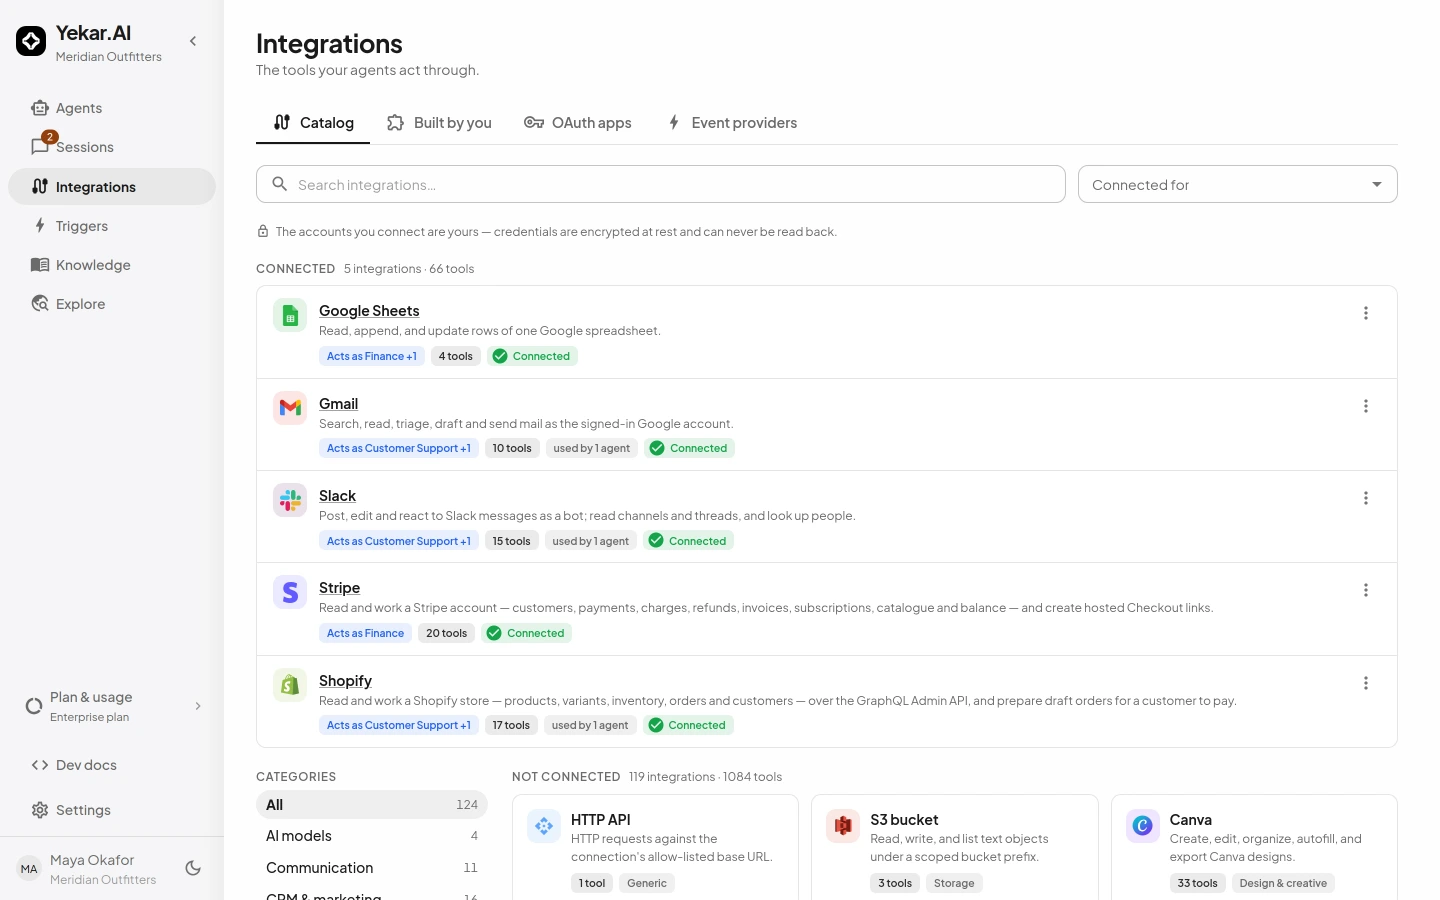This screenshot has height=900, width=1440.
Task: Open the Slack integration link
Action: 337,496
